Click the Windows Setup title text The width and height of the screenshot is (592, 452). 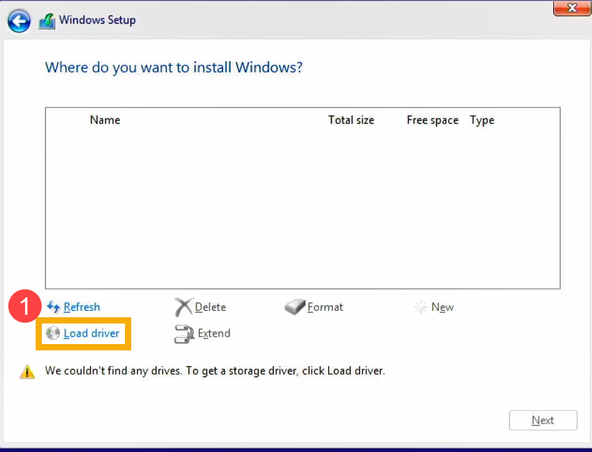(97, 20)
